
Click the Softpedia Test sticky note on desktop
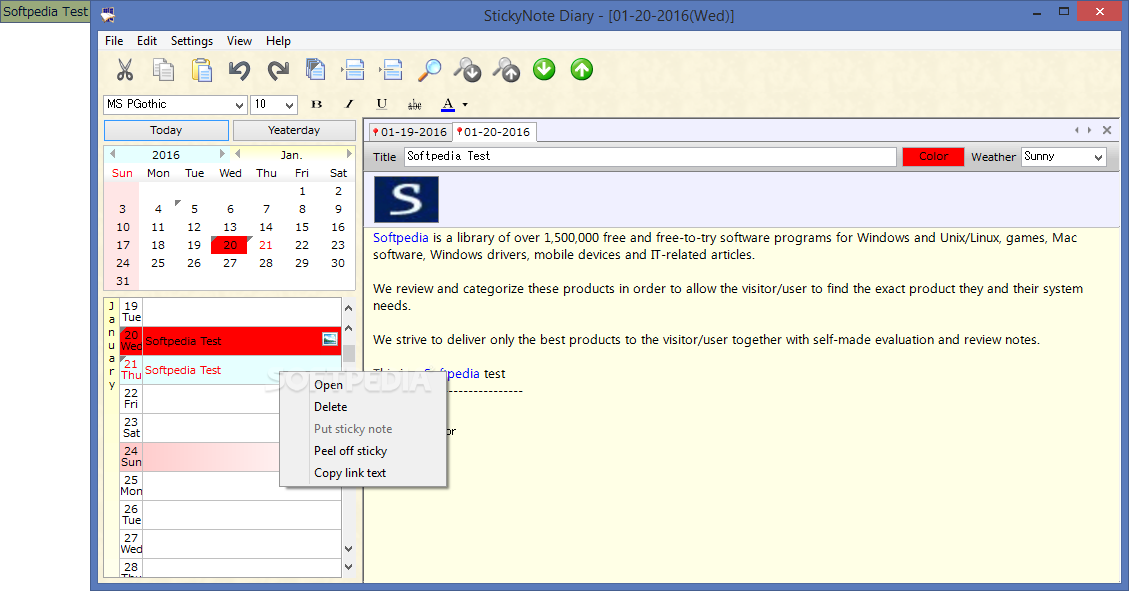pos(45,12)
